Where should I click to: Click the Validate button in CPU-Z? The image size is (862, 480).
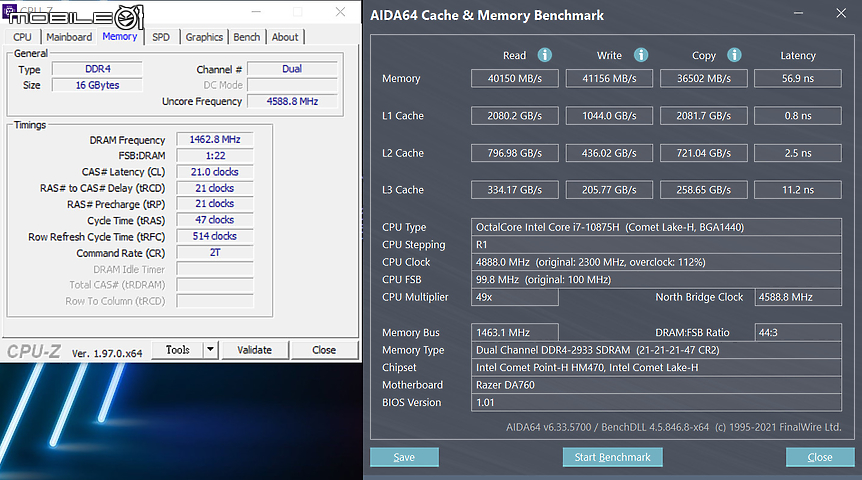(x=254, y=350)
